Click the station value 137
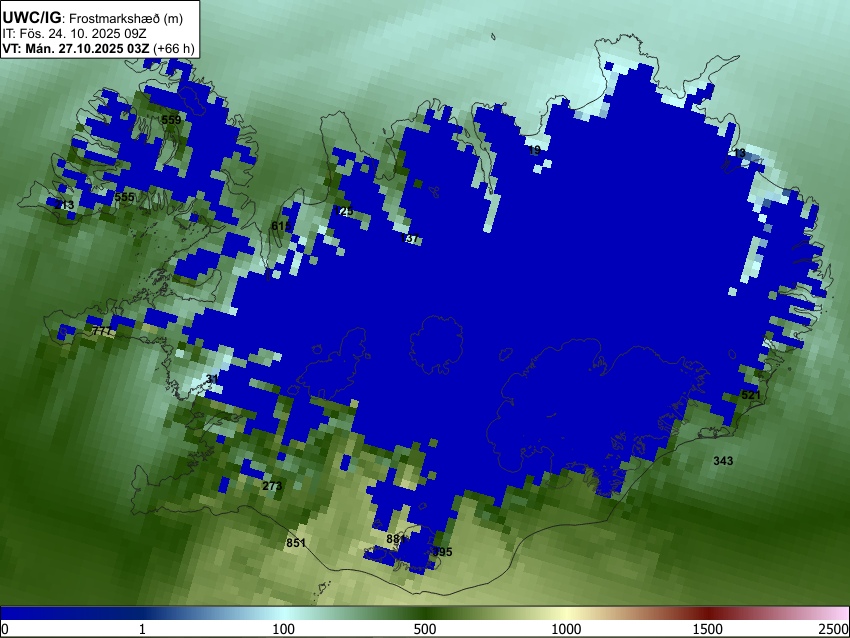Image resolution: width=850 pixels, height=638 pixels. point(409,238)
